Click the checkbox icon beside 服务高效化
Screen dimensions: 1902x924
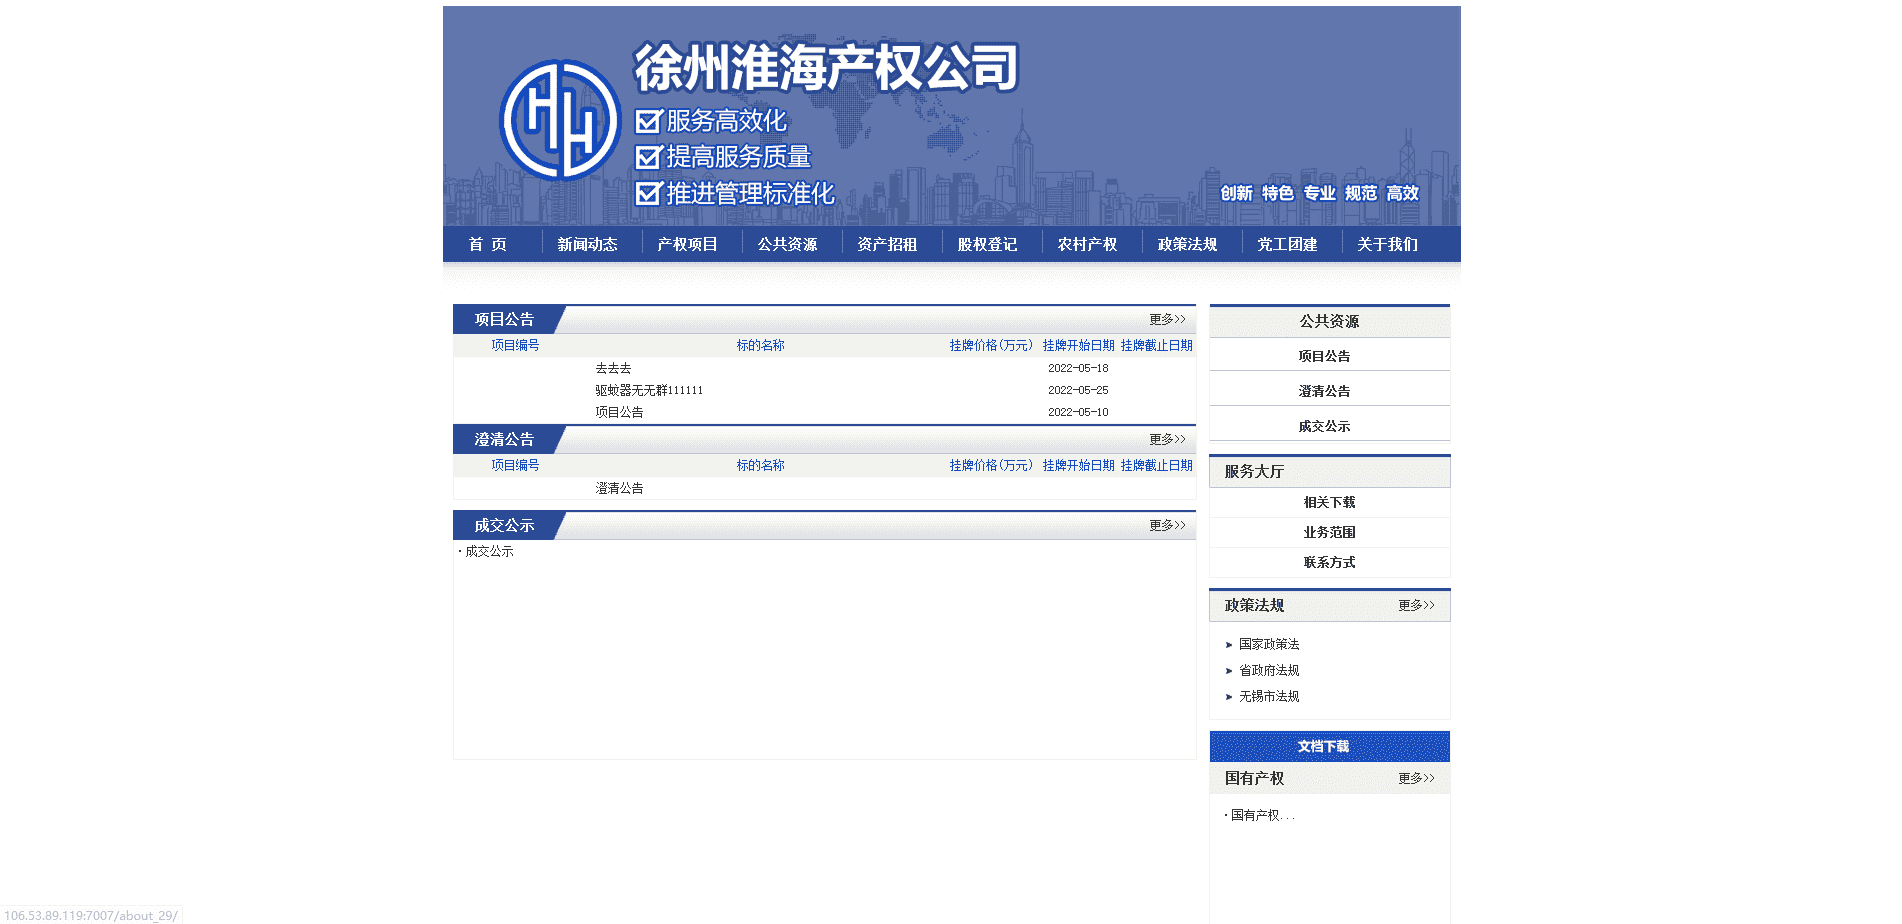click(648, 121)
